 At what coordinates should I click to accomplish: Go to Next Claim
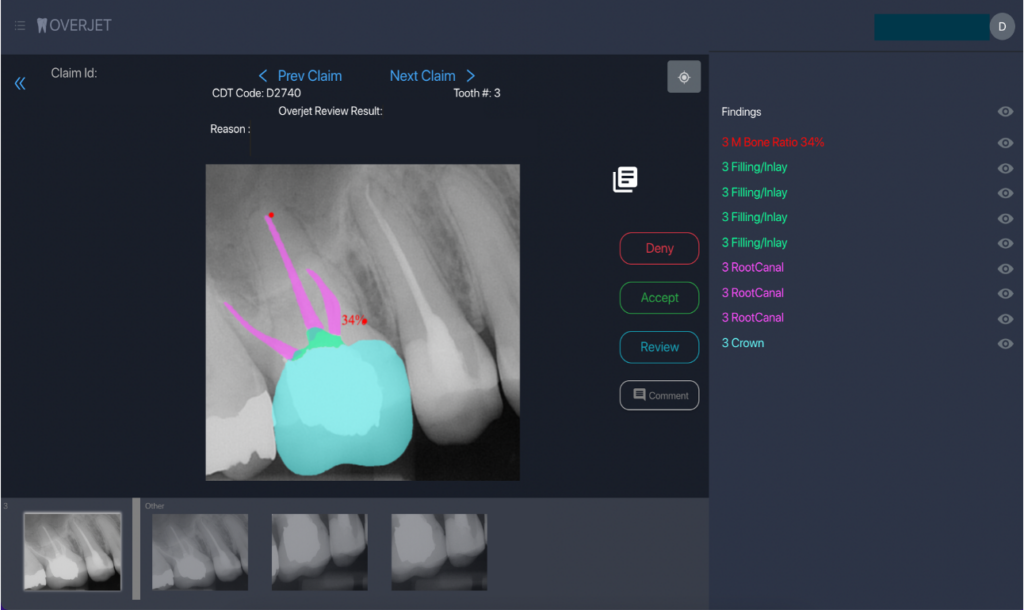click(x=432, y=76)
